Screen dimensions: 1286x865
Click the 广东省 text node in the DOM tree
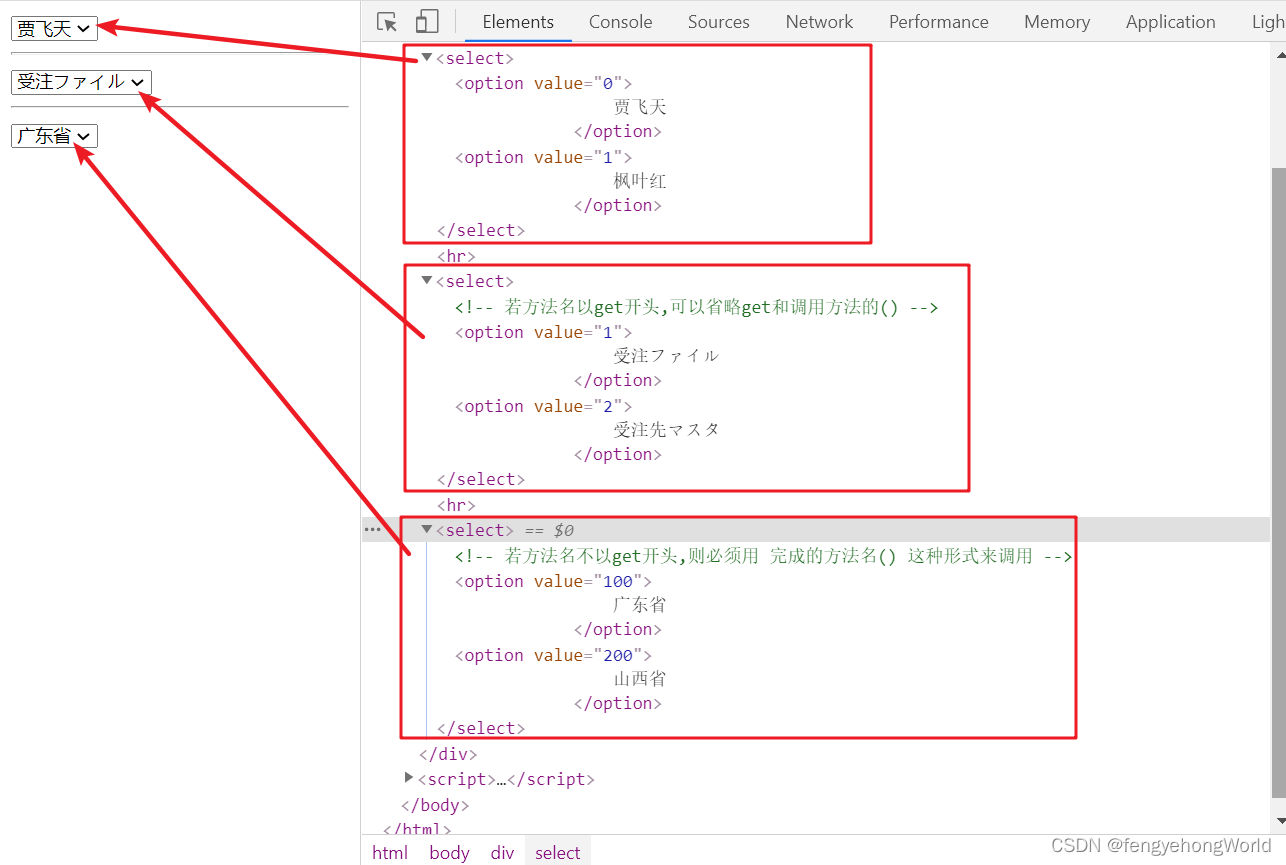[640, 605]
